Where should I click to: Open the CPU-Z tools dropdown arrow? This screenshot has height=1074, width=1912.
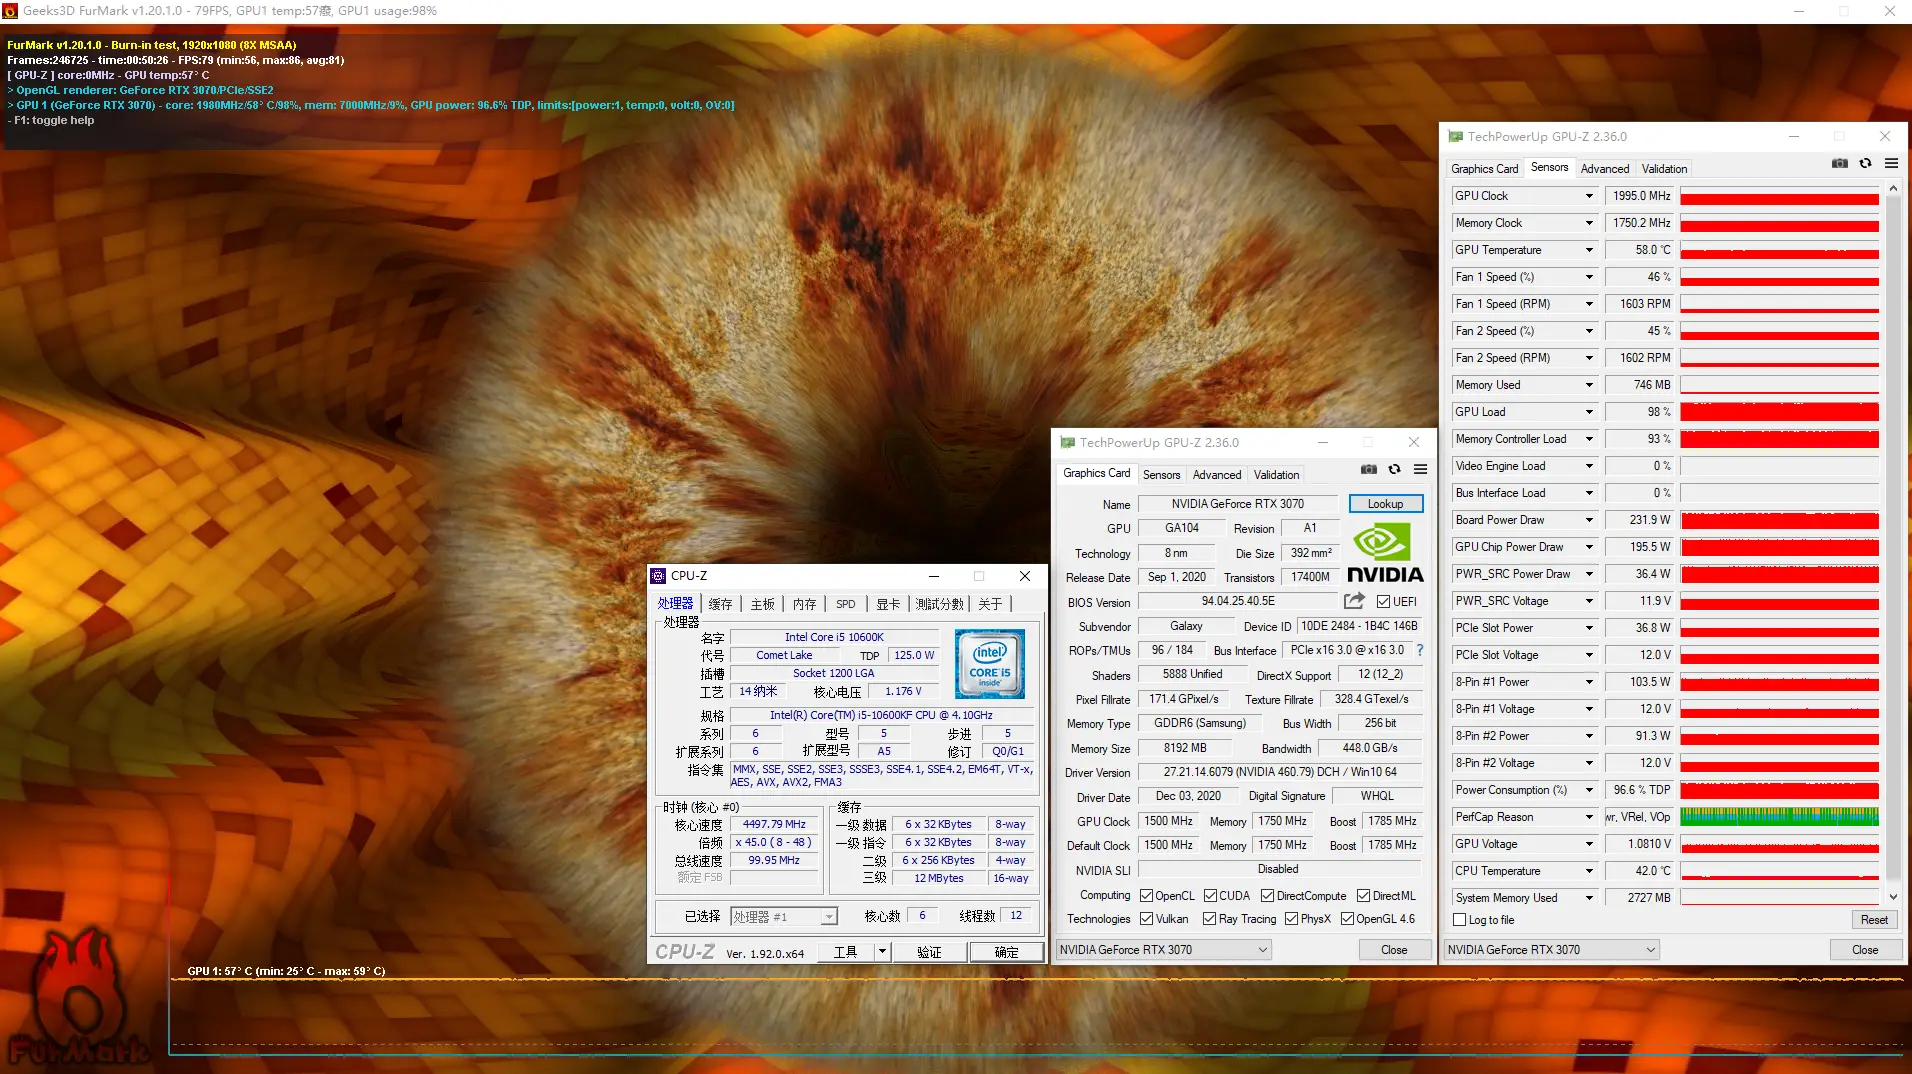[x=882, y=952]
